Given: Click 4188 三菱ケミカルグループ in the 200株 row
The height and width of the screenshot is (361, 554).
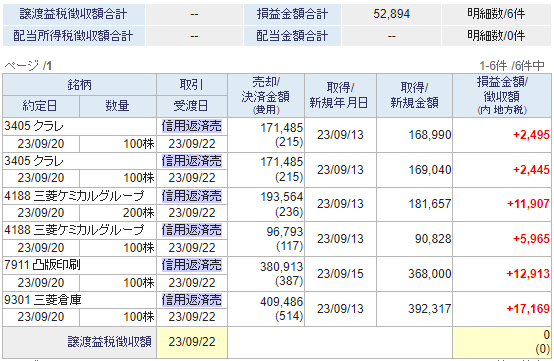Looking at the screenshot, I should click(x=74, y=195).
